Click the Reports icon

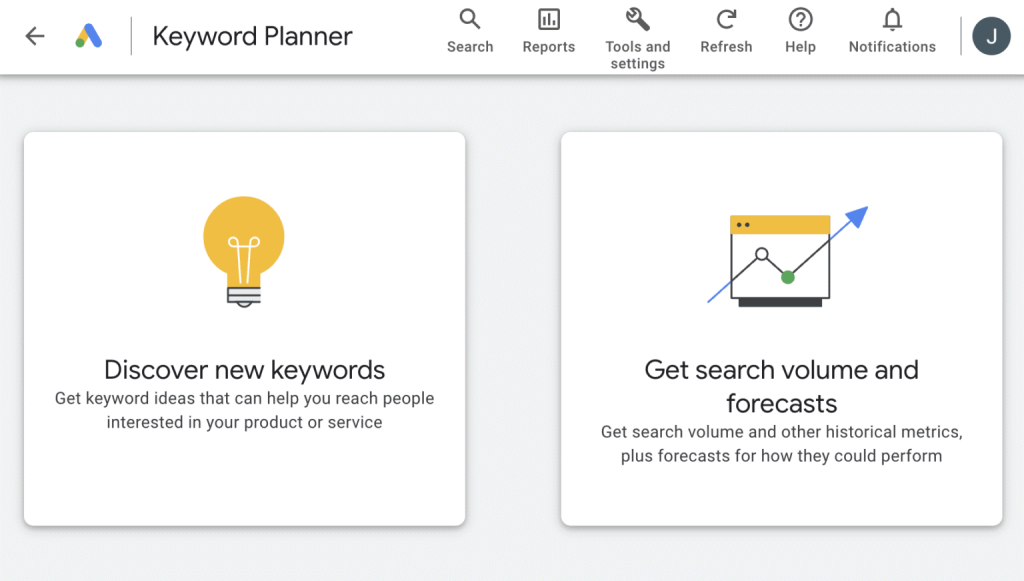pos(548,18)
